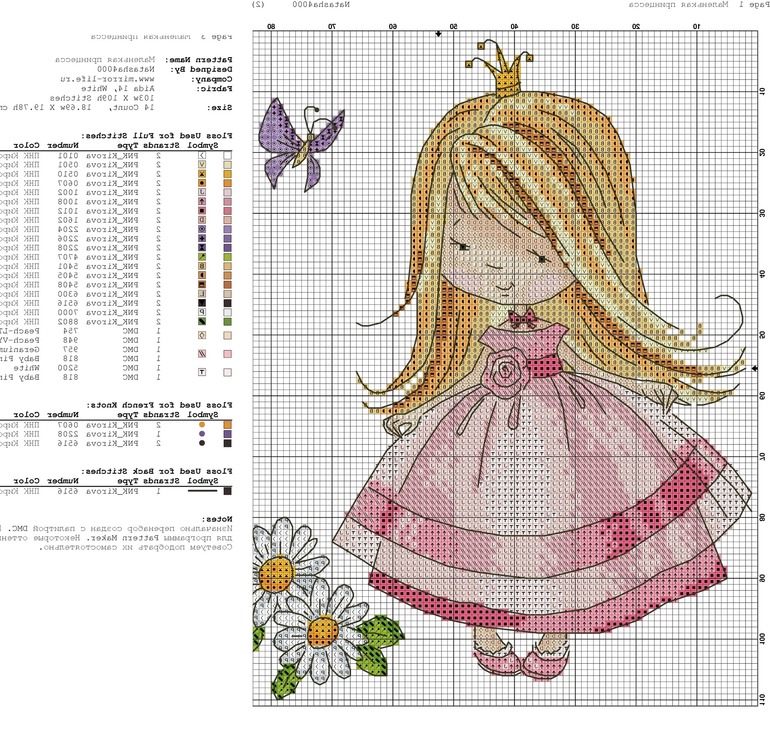Select the color swatch for floss 8802
The image size is (770, 735).
tap(229, 322)
